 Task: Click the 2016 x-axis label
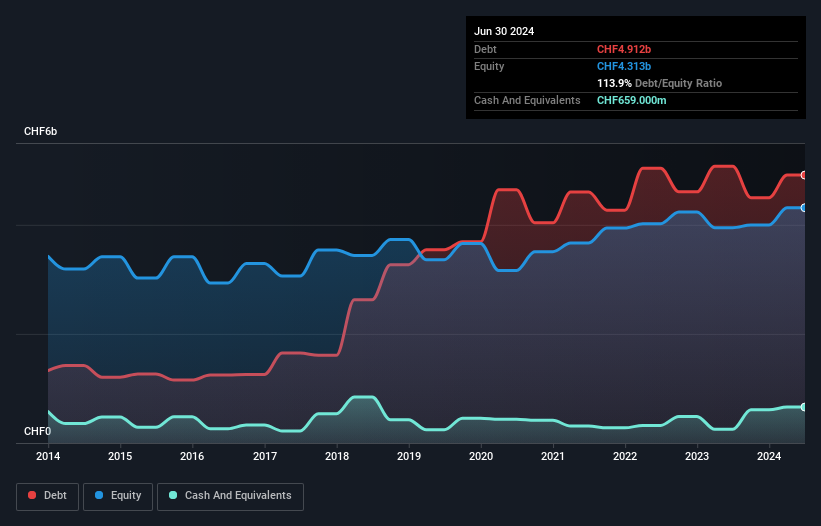pos(192,456)
